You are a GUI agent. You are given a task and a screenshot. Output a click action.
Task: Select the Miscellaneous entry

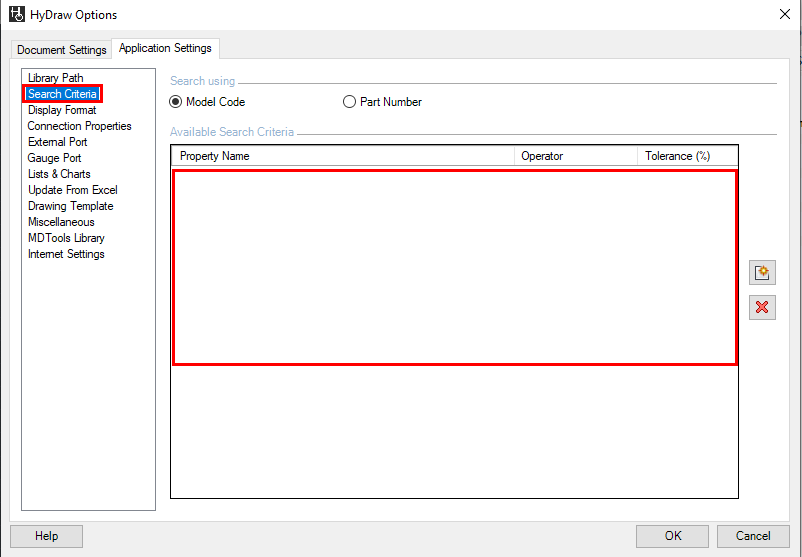click(x=61, y=222)
